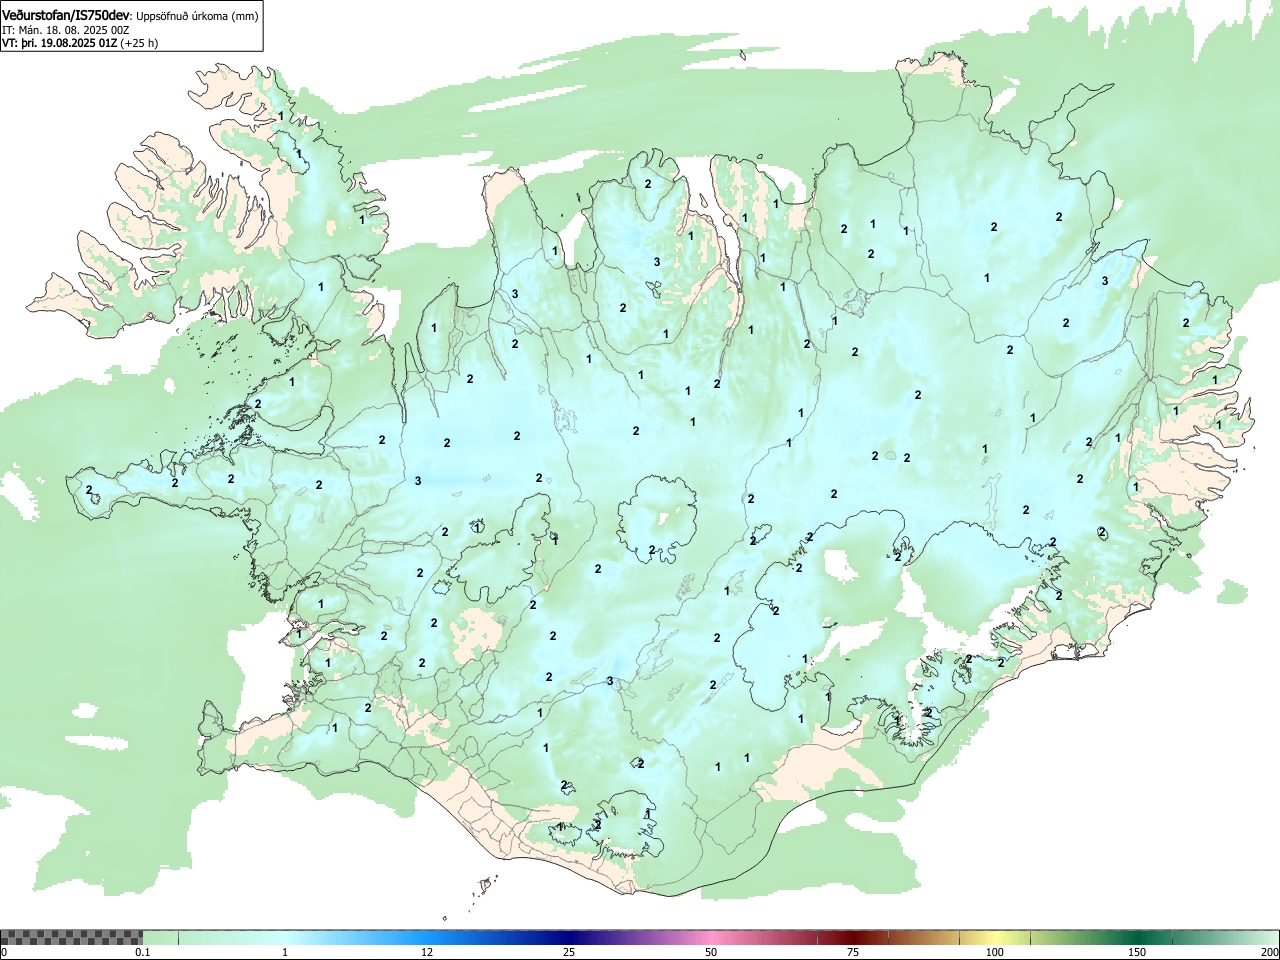Screen dimensions: 1280x960
Task: Click the 'IT: Mán. 18. 08. 2025 00Z' line
Action: [64, 30]
